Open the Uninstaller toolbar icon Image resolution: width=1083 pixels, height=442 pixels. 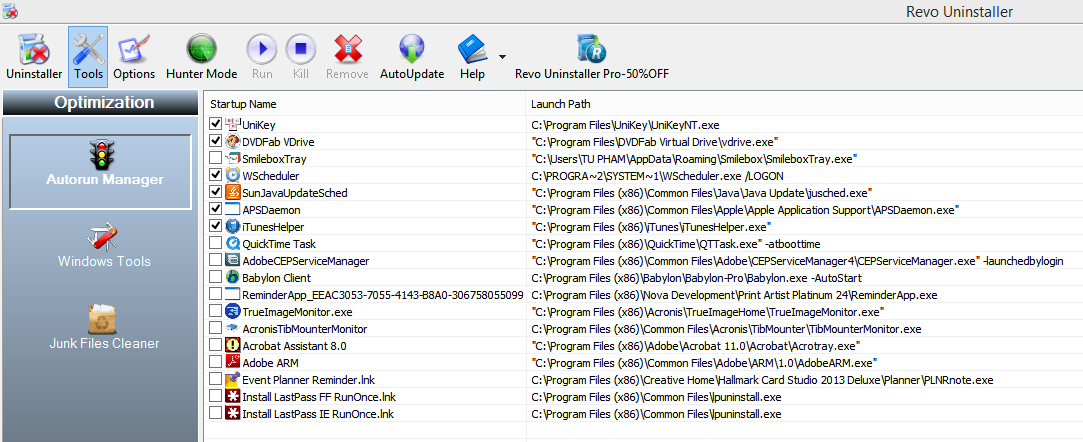34,50
